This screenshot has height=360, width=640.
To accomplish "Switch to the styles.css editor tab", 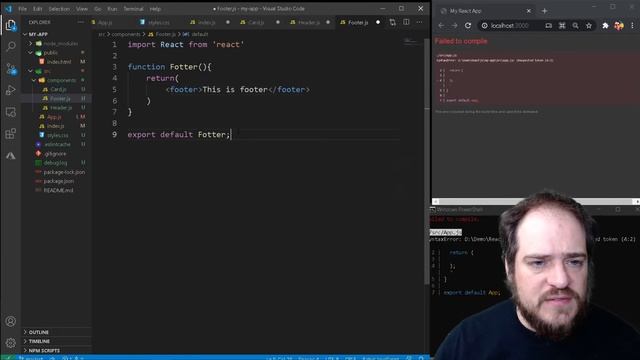I will [159, 22].
